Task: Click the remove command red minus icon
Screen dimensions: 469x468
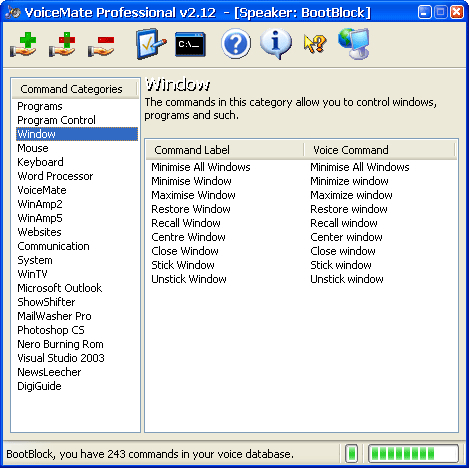Action: click(101, 46)
